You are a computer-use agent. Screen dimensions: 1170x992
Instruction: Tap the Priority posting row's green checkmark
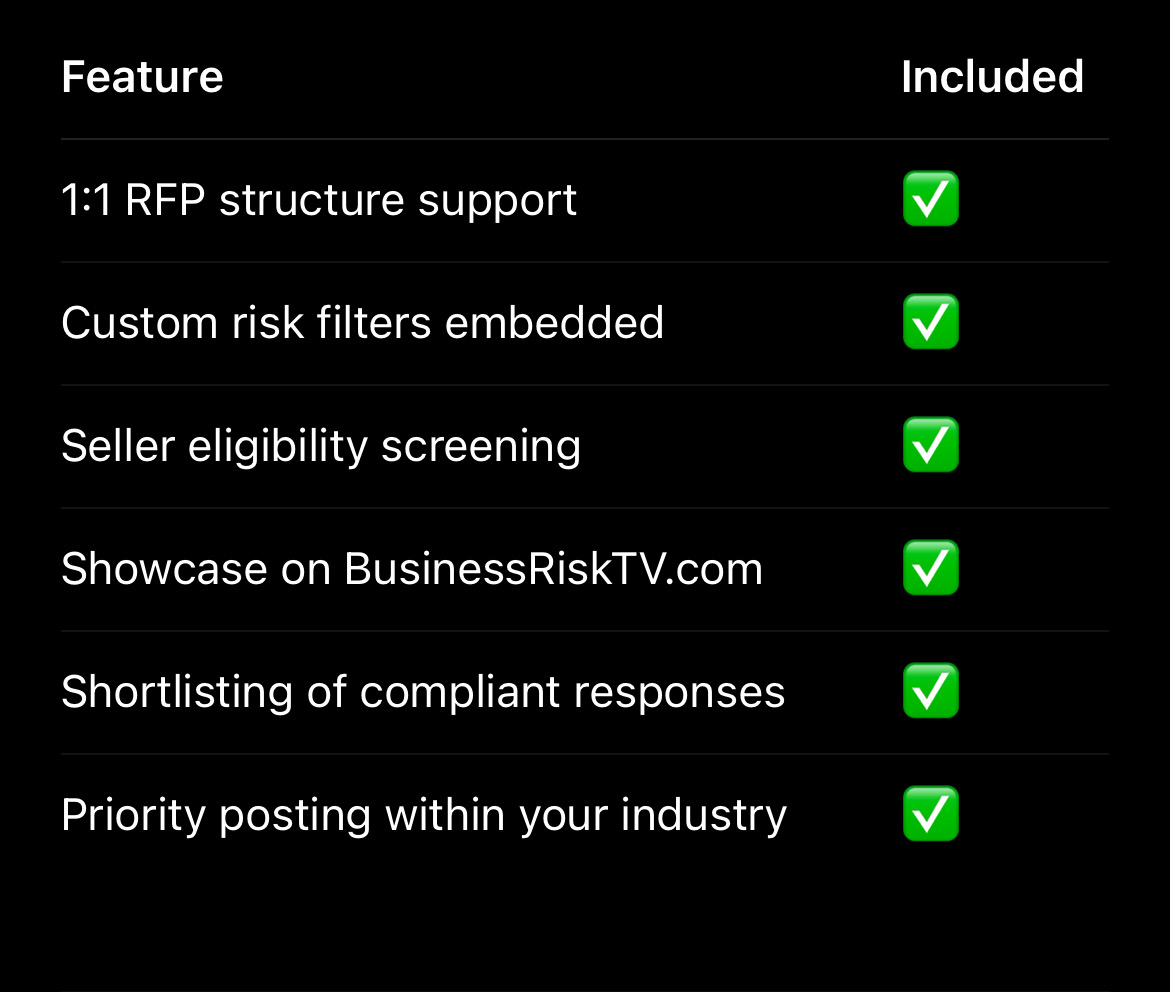(930, 814)
